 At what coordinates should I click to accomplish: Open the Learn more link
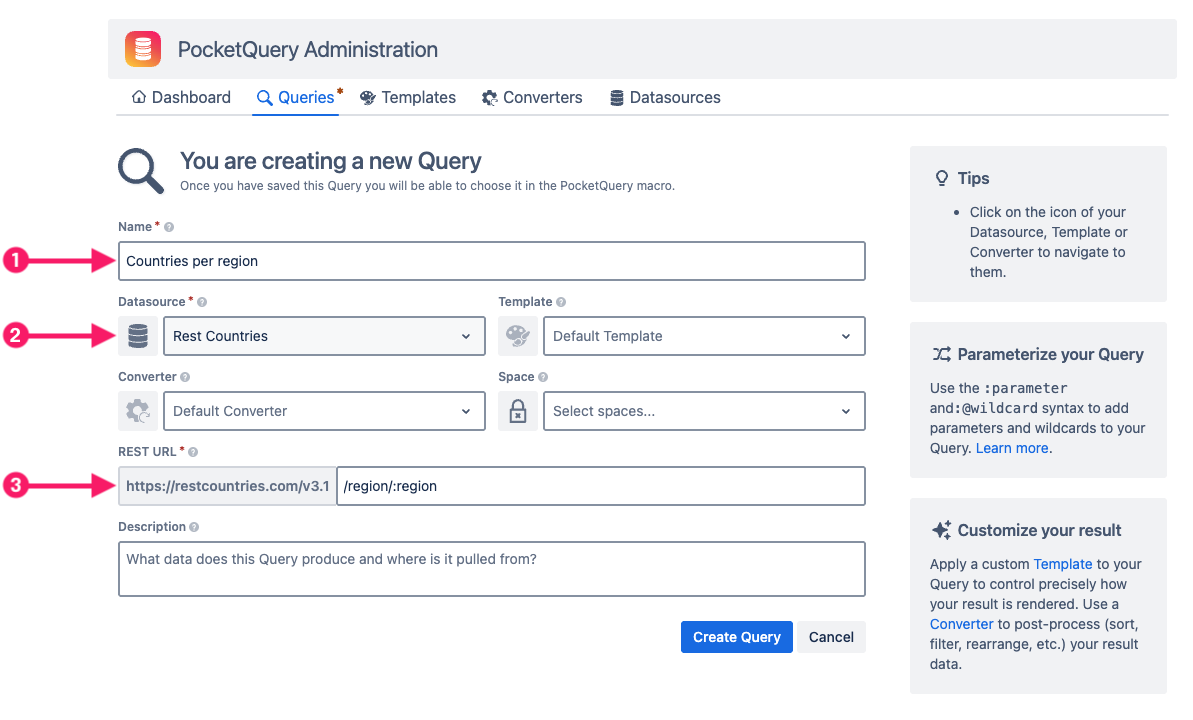(1011, 447)
